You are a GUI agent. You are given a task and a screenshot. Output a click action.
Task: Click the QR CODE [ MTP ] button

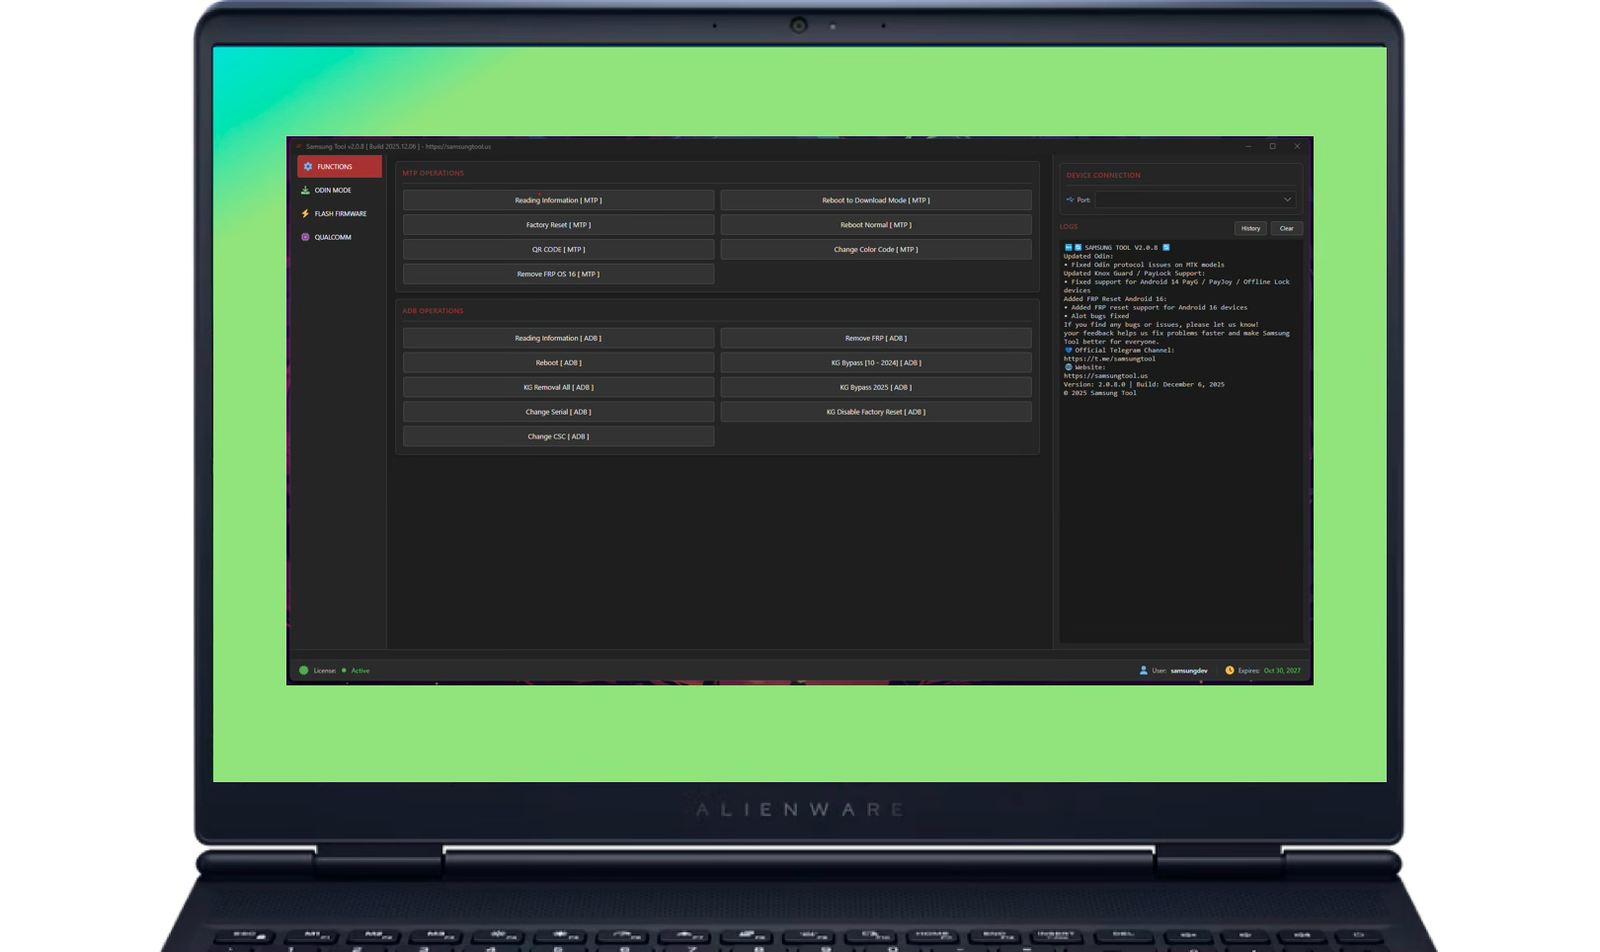pyautogui.click(x=558, y=249)
